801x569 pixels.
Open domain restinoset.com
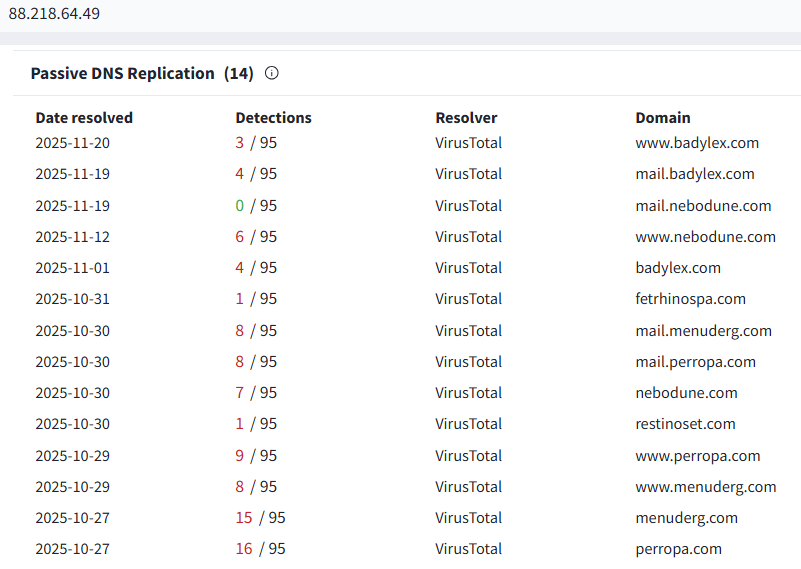tap(685, 424)
